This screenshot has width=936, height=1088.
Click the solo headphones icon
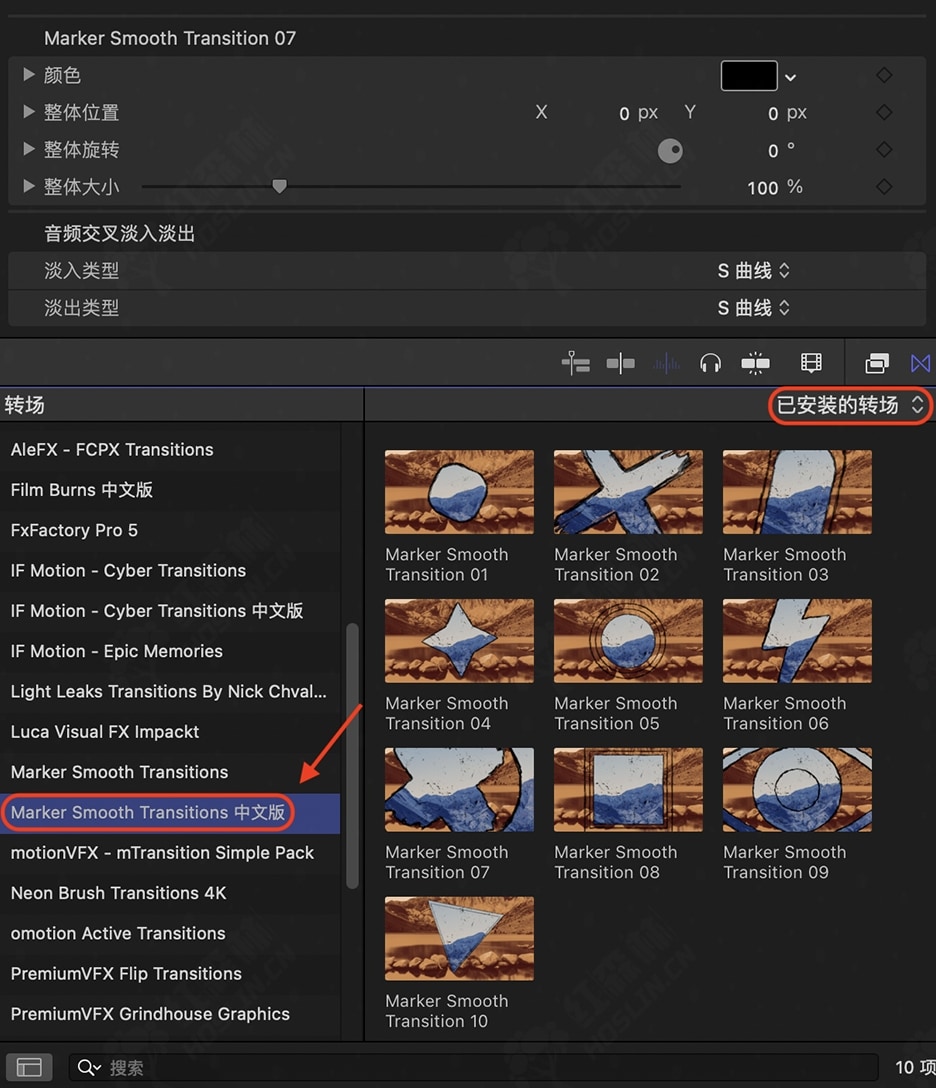click(x=710, y=363)
